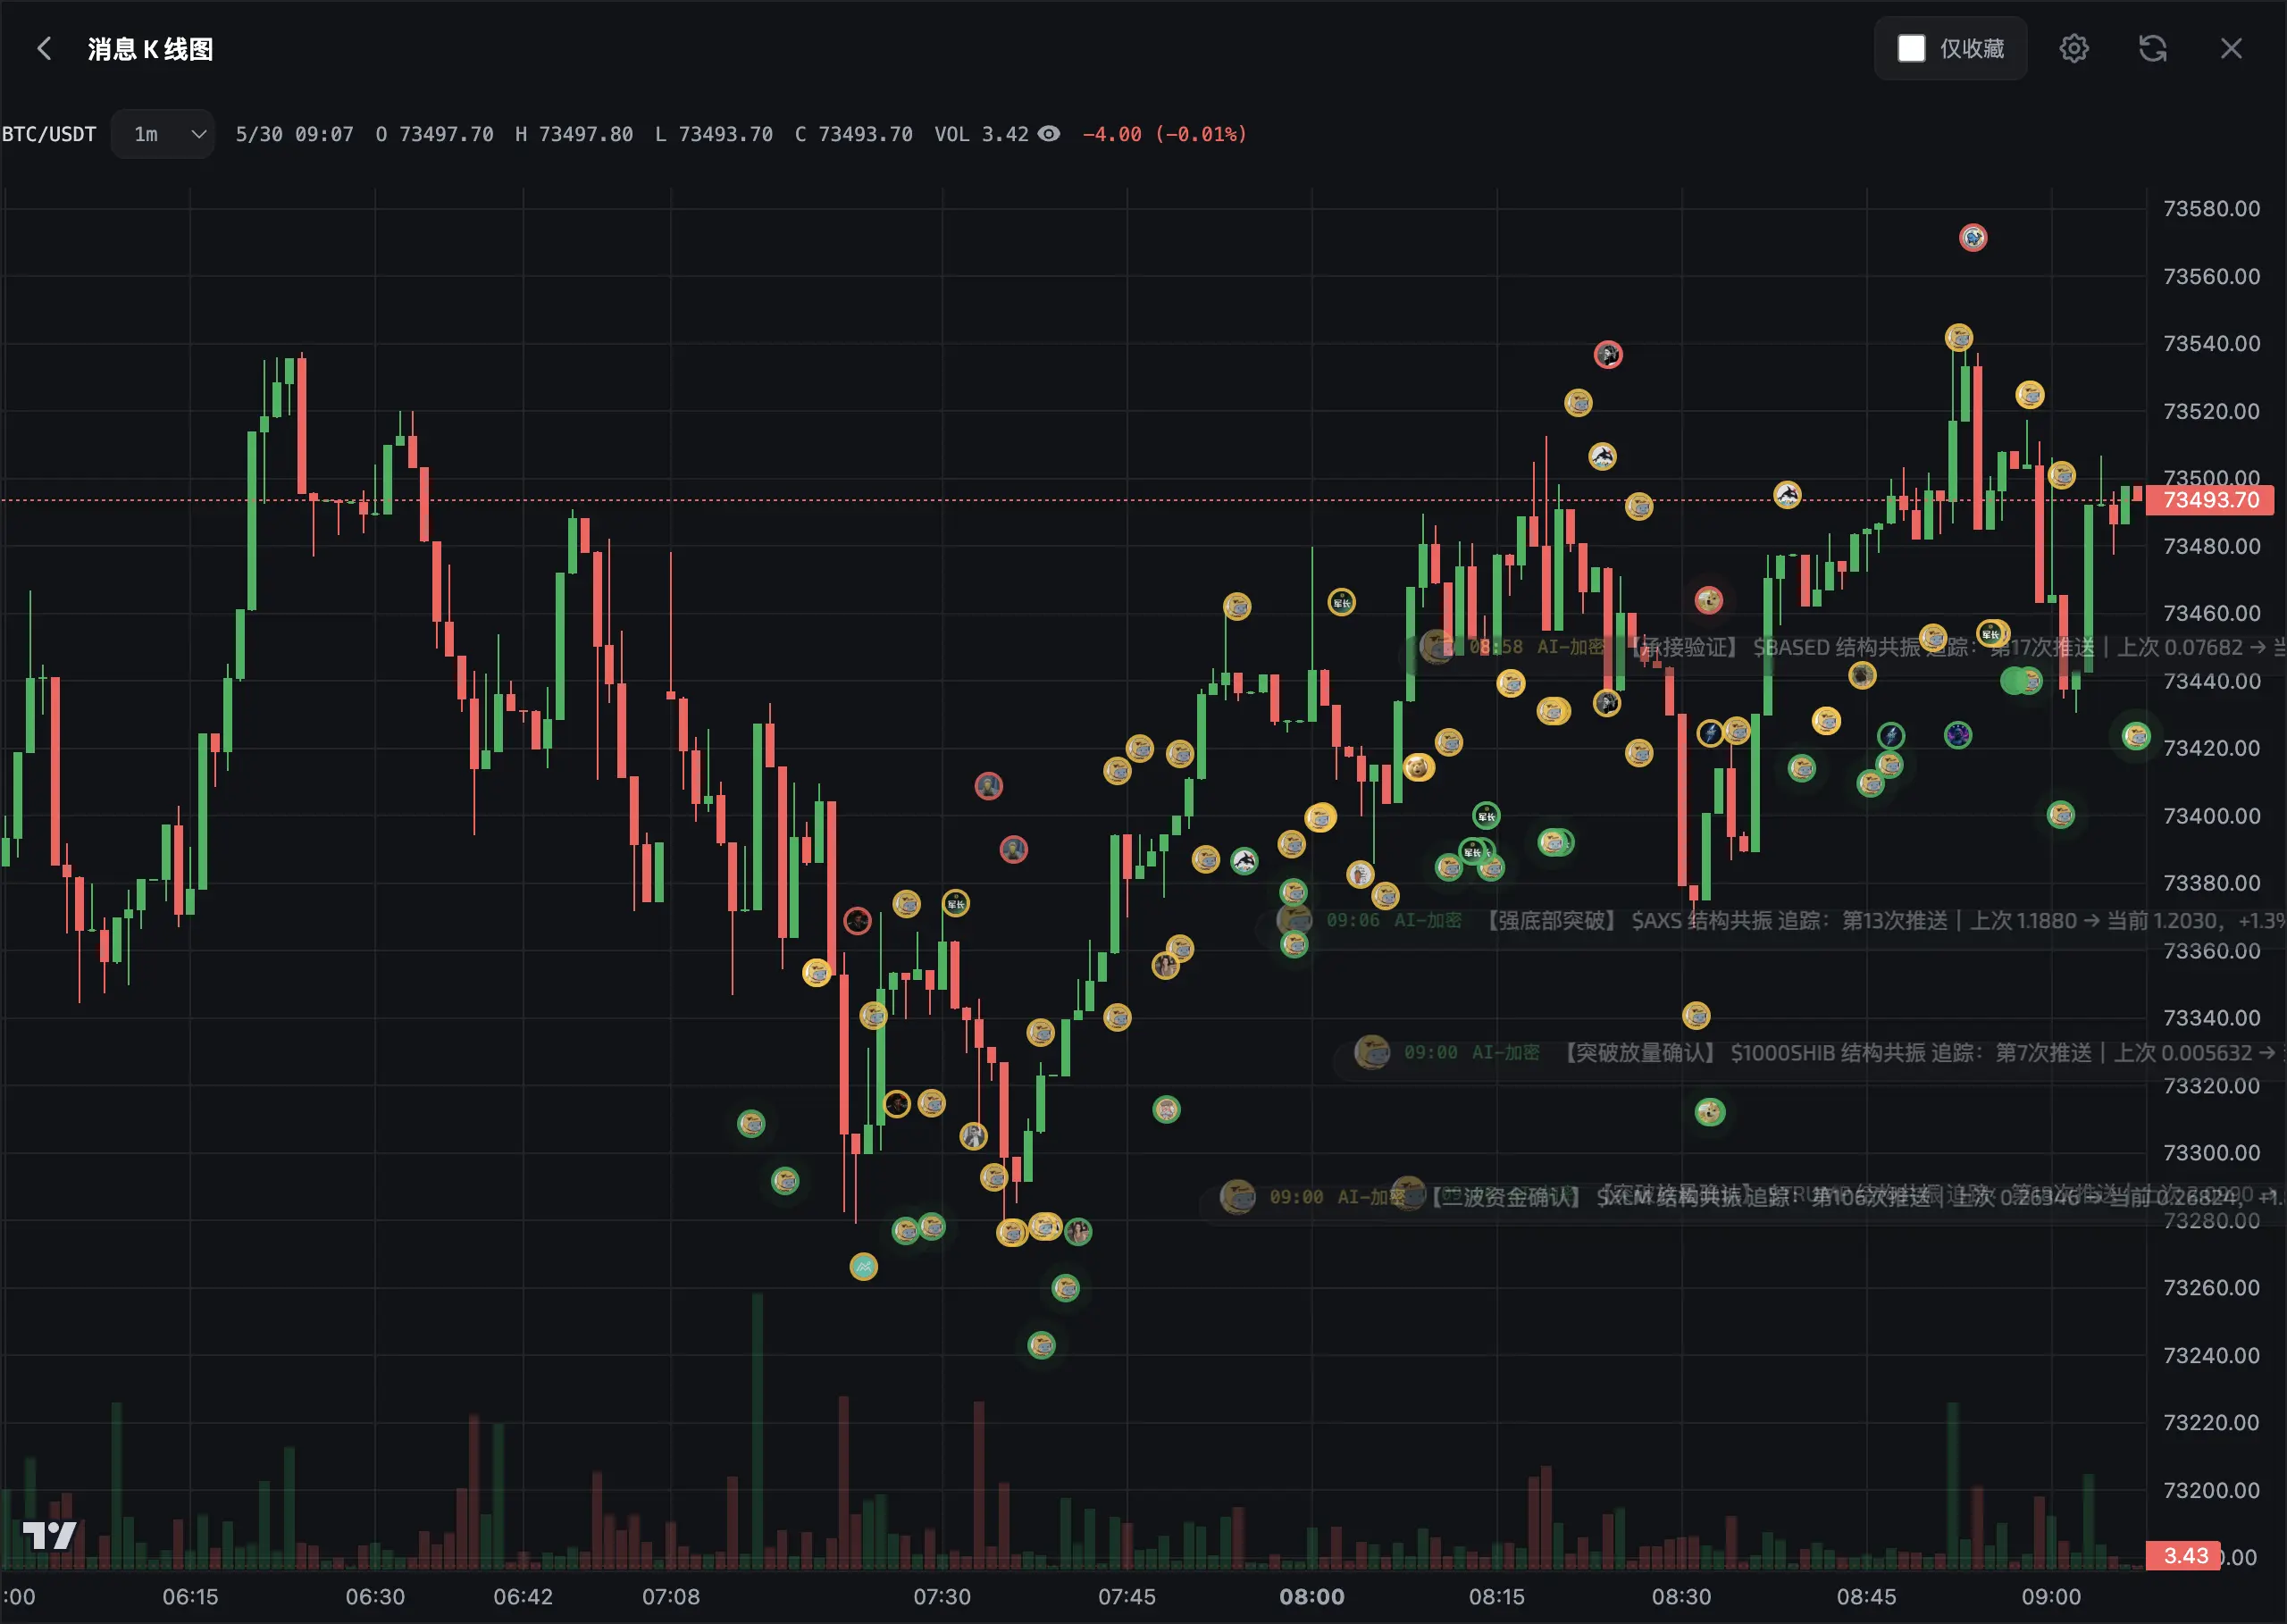Click the avatar on the $1000SHIB news banner
Image resolution: width=2287 pixels, height=1624 pixels.
[x=1372, y=1052]
